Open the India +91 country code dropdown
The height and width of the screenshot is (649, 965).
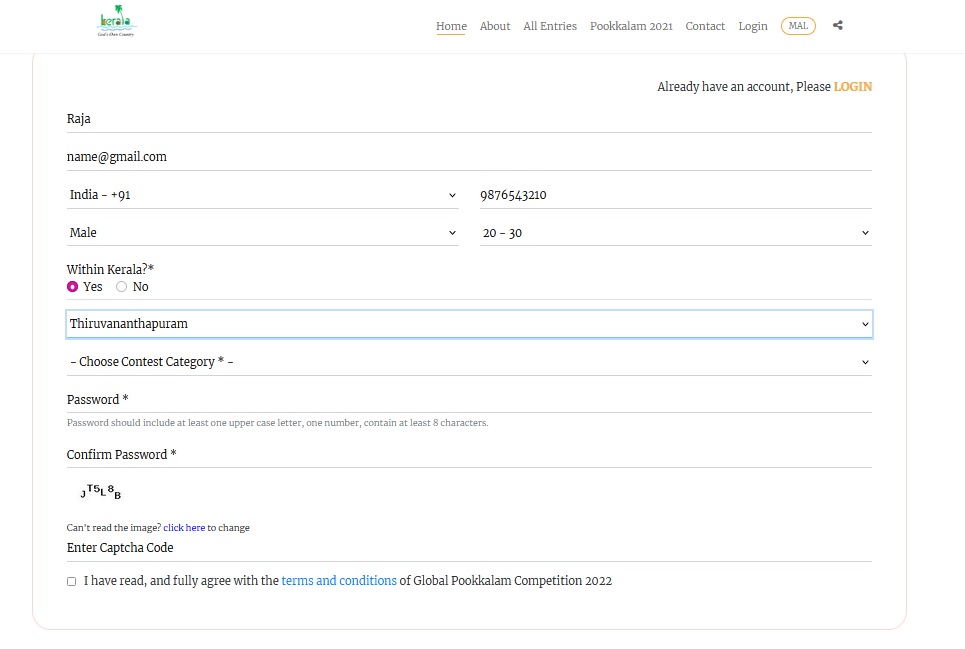tap(262, 195)
